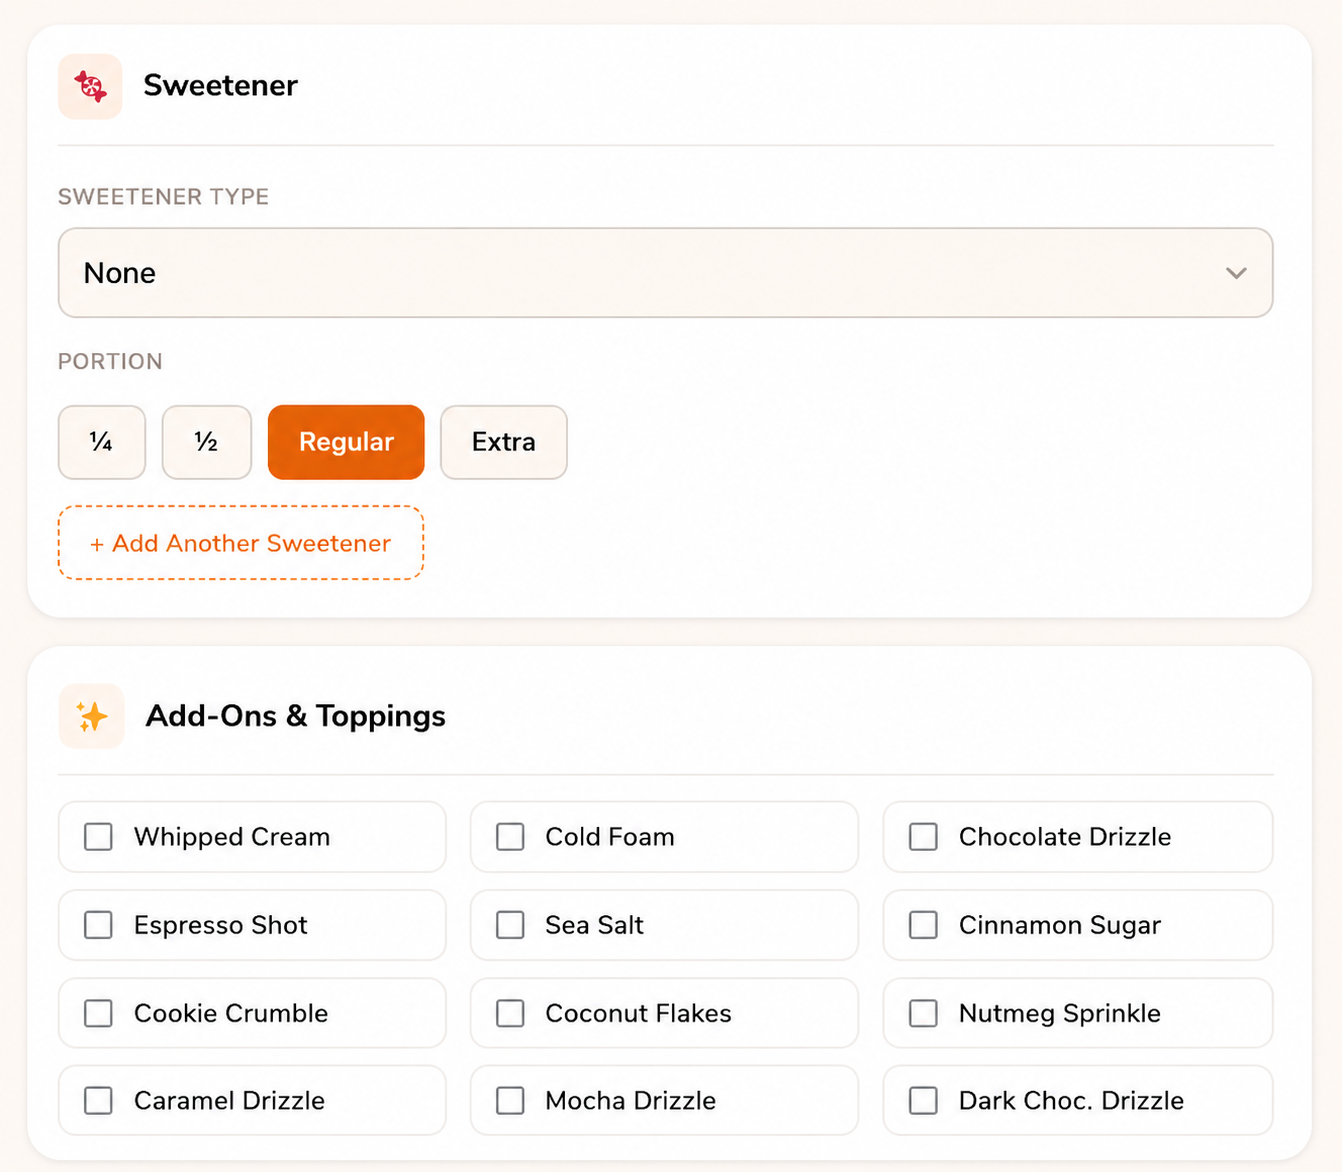1342x1172 pixels.
Task: Enable the Cold Foam add-on
Action: [510, 837]
